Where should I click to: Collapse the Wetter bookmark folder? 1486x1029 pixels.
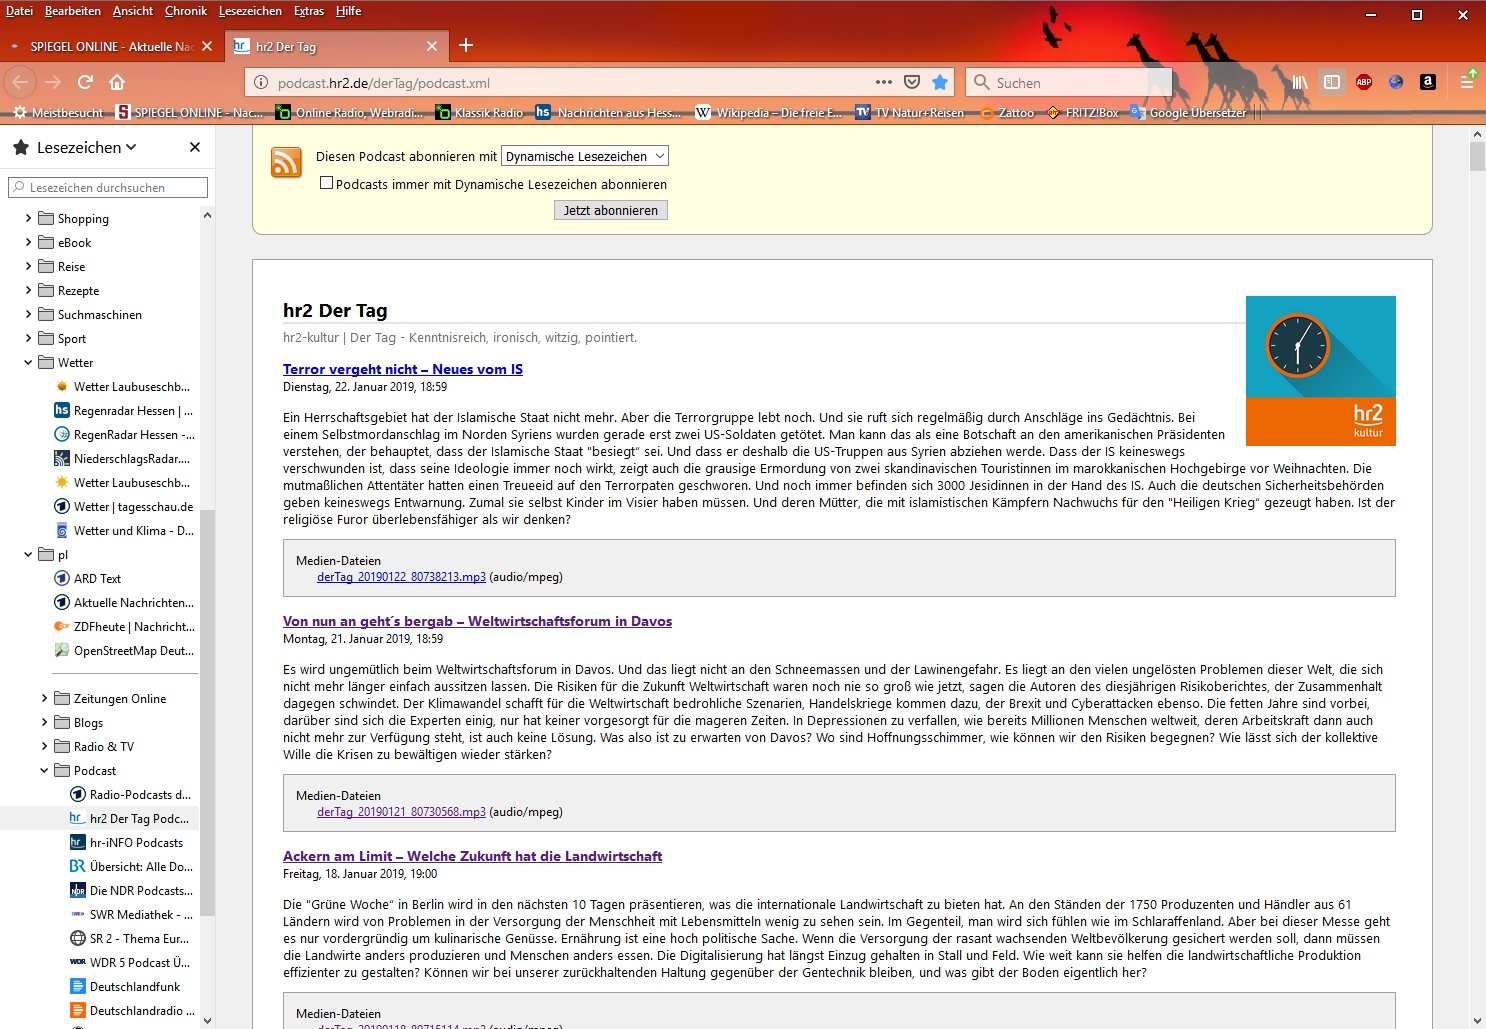[x=28, y=362]
